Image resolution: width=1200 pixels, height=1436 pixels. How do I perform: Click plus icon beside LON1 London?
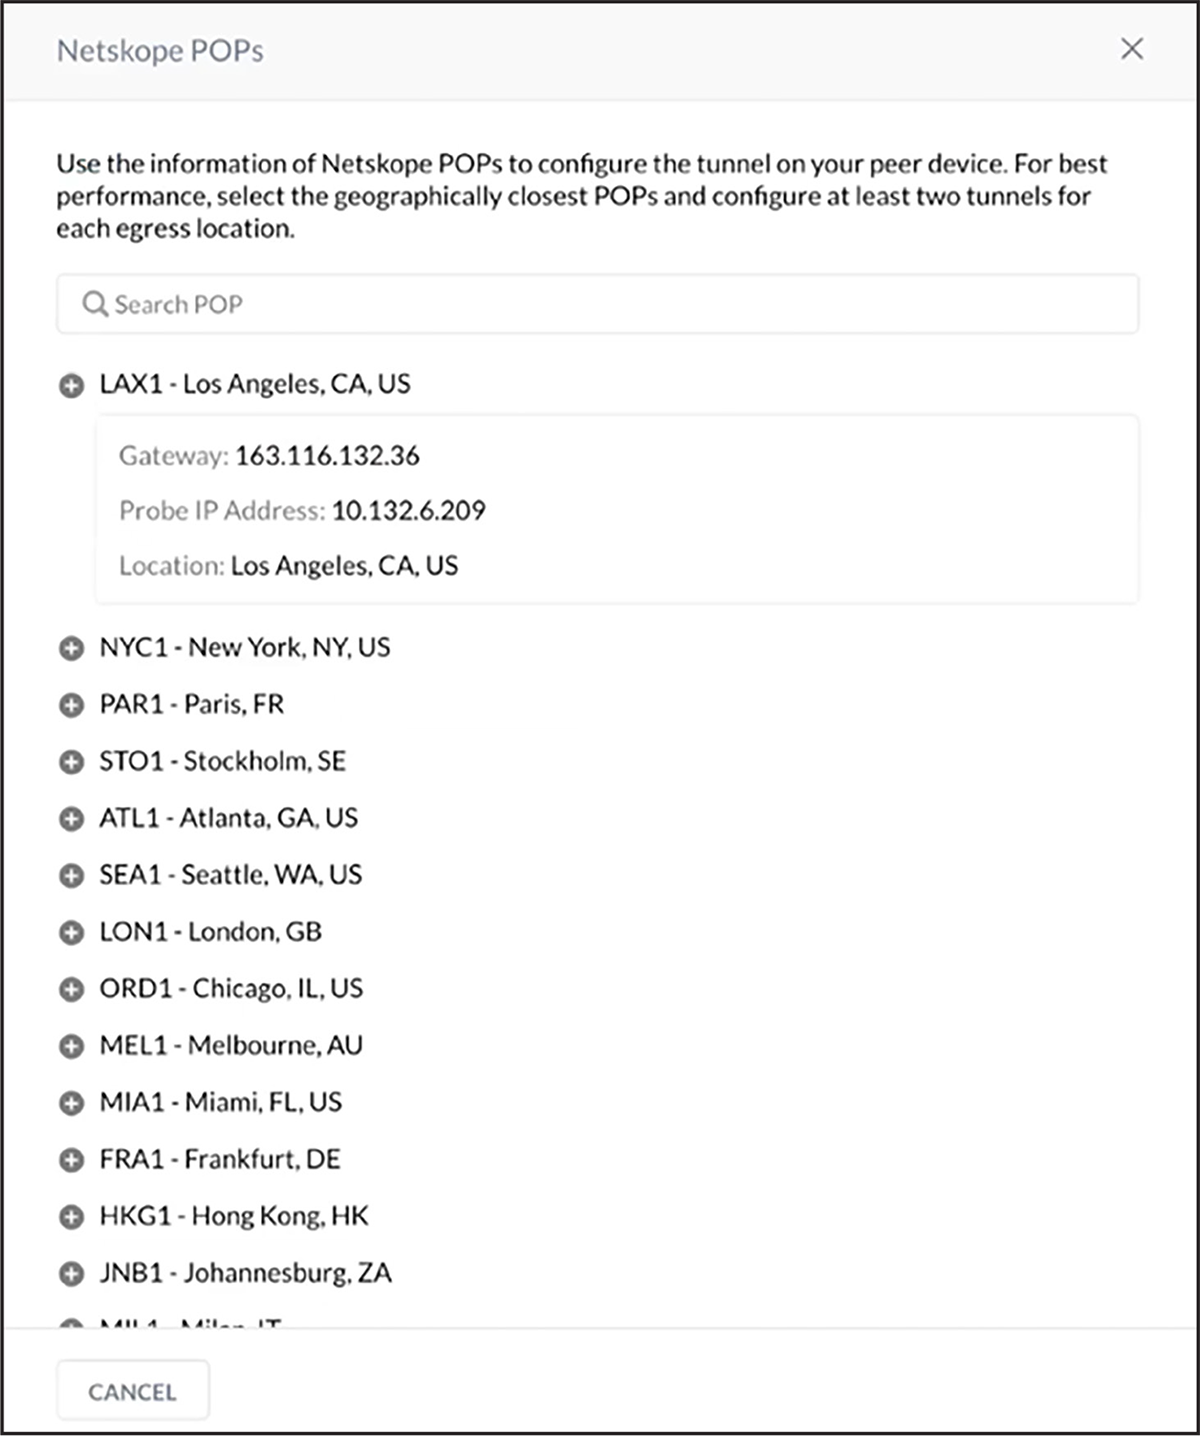click(x=71, y=933)
